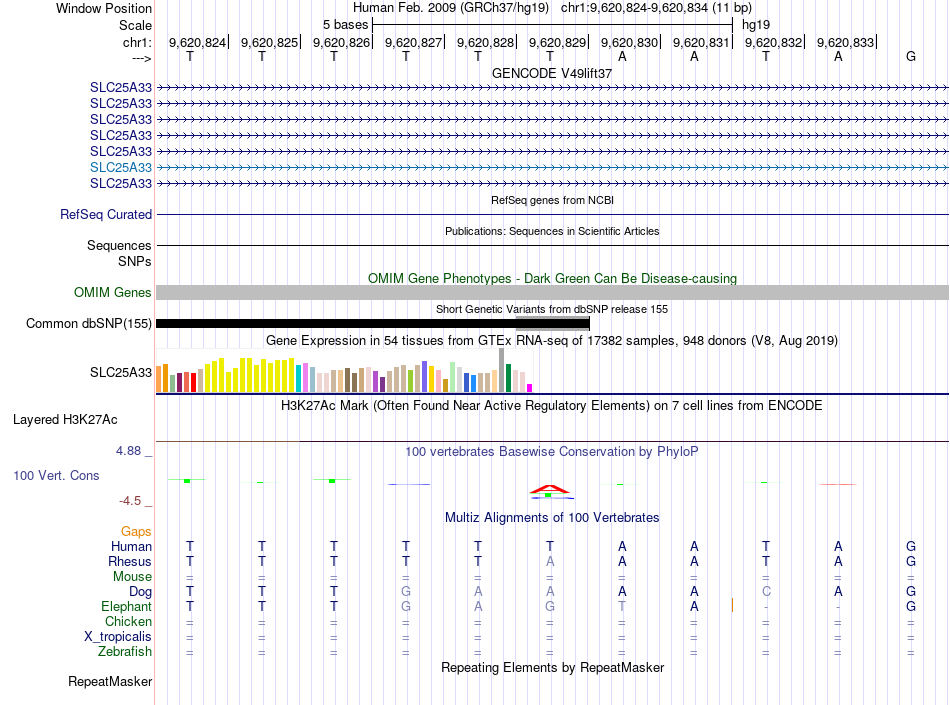Click the Sequences track label
Image resolution: width=950 pixels, height=705 pixels.
(119, 245)
